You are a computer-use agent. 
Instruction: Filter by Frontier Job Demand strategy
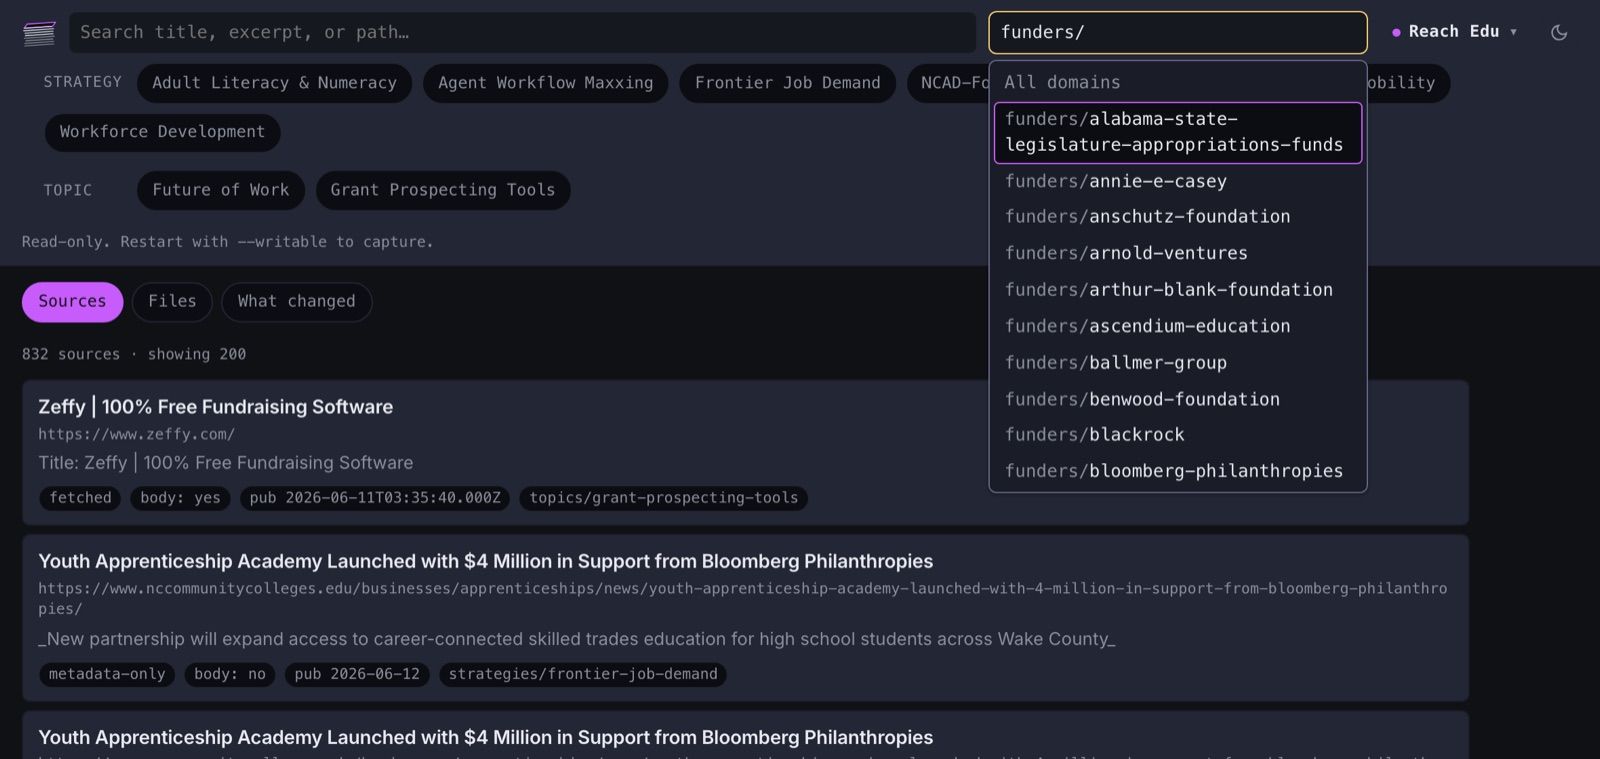click(x=788, y=83)
